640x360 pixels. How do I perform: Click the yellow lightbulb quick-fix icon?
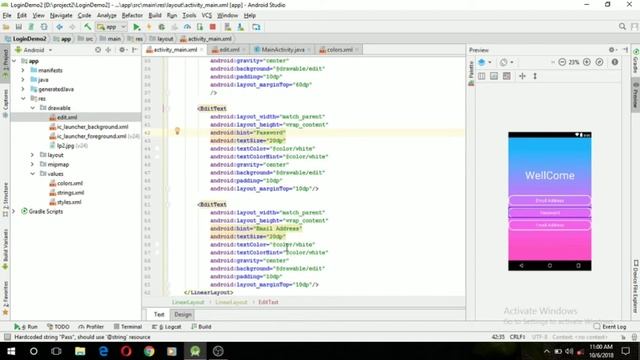tap(177, 131)
